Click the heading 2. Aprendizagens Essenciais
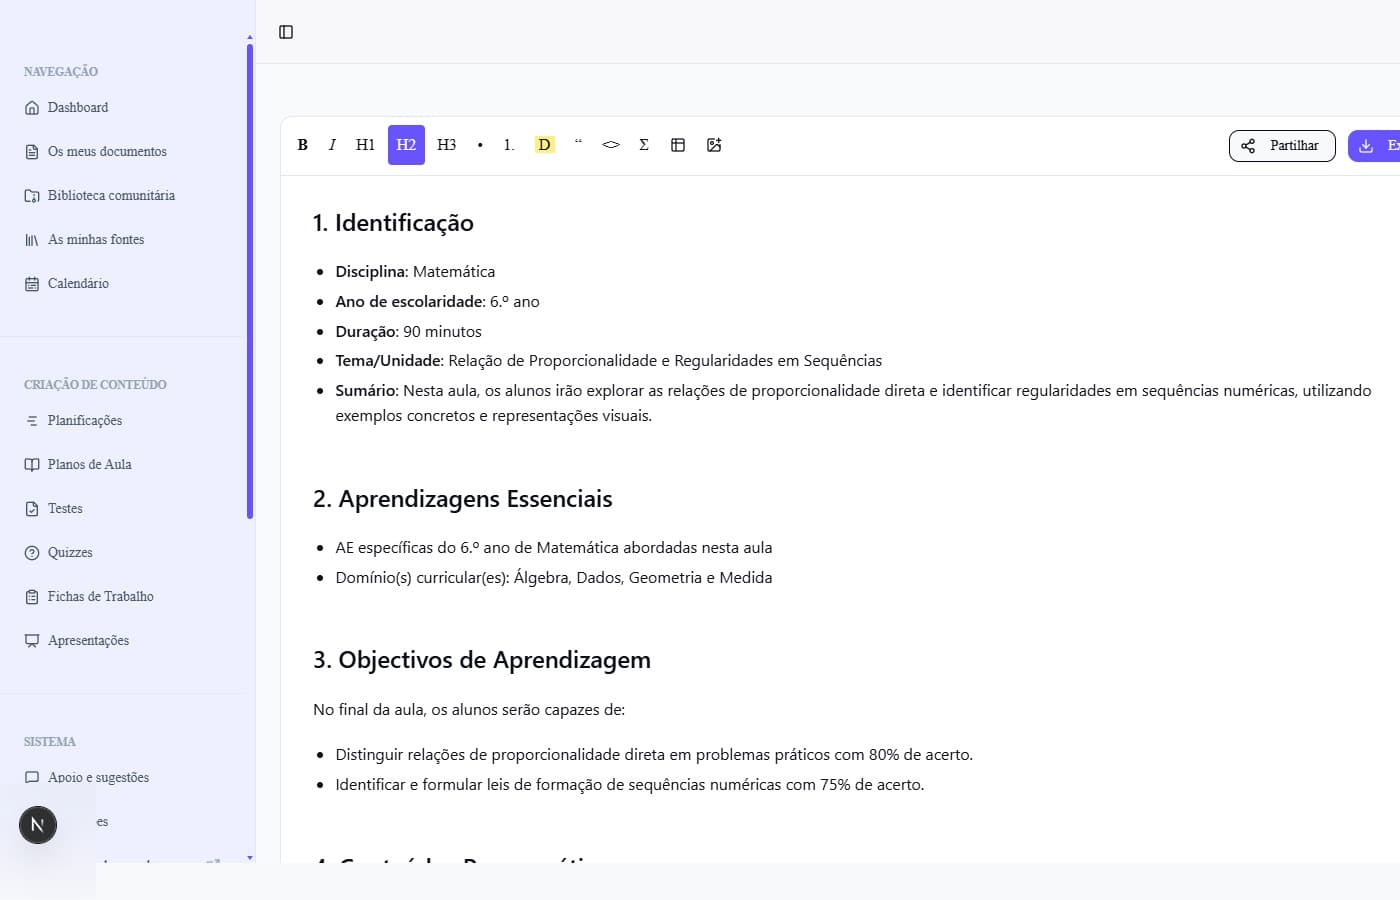 tap(463, 499)
